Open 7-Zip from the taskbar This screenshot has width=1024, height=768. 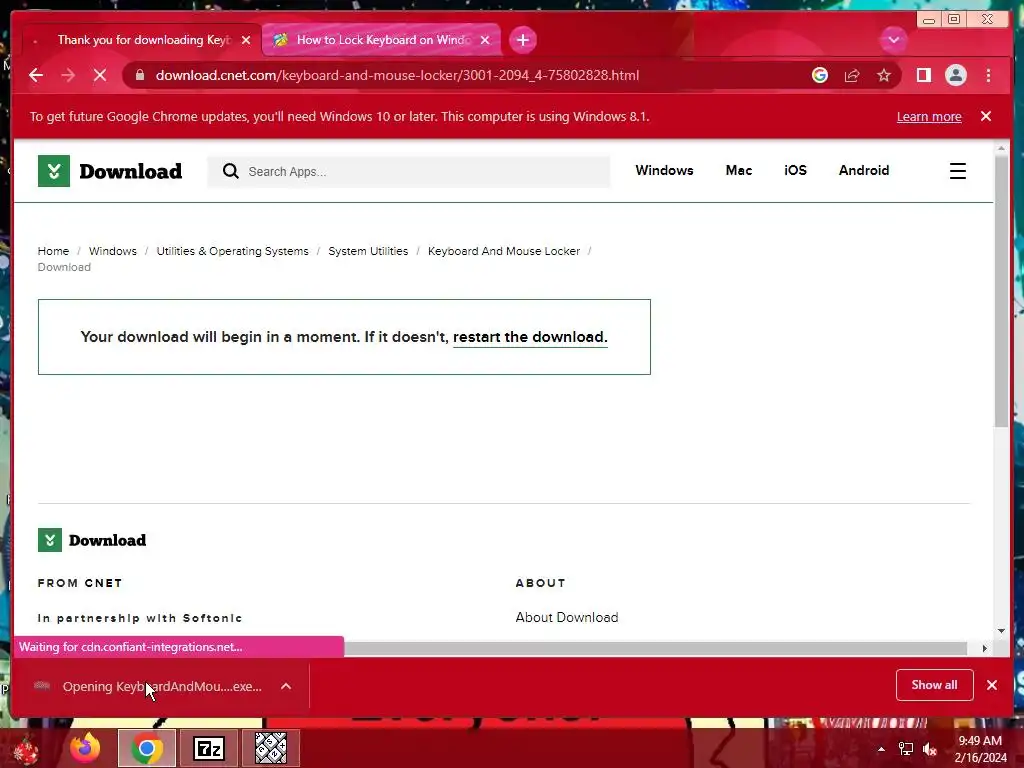209,748
